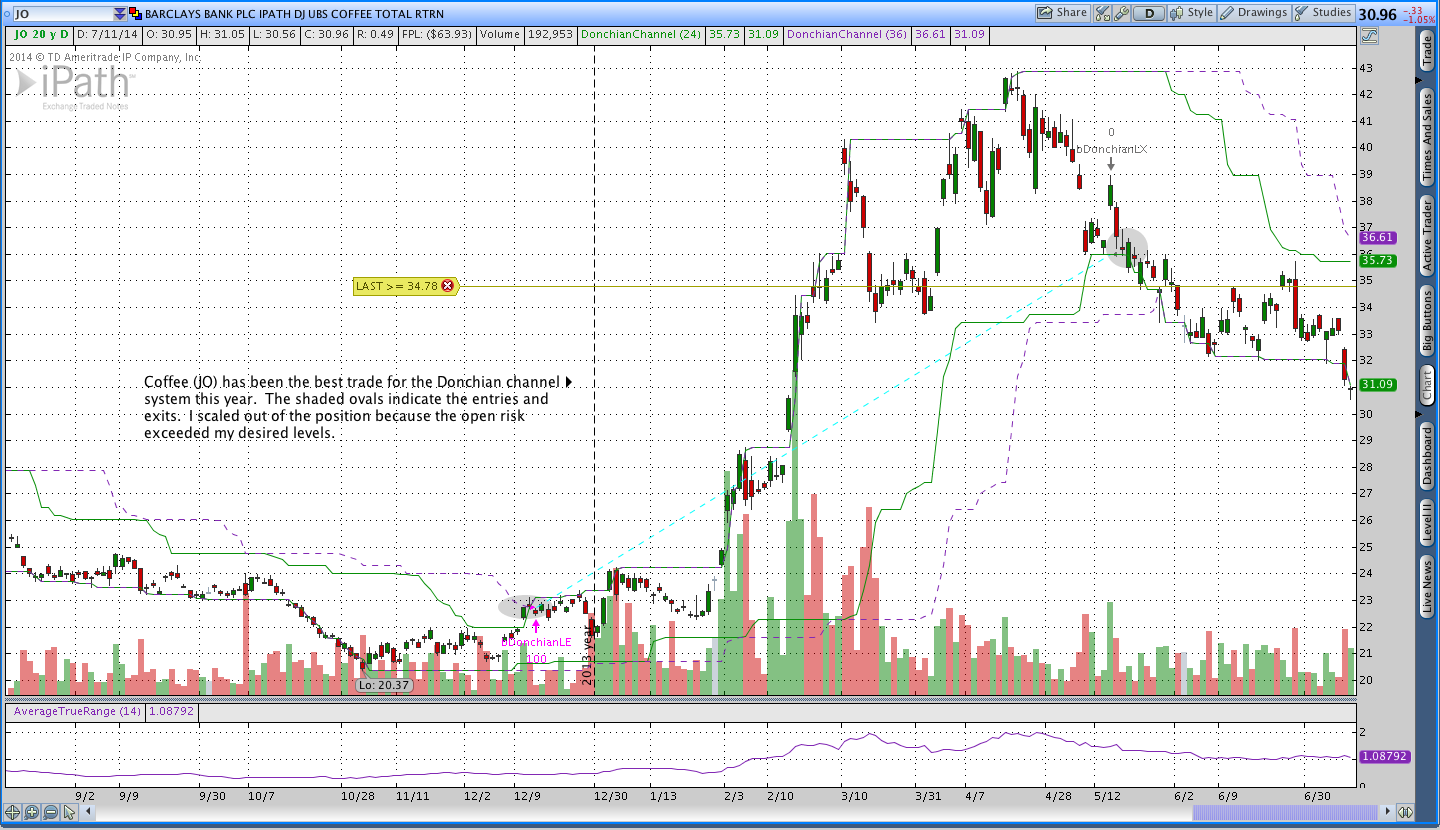Click the zoom out magnifier icon
Viewport: 1440px width, 830px height.
pyautogui.click(x=51, y=813)
